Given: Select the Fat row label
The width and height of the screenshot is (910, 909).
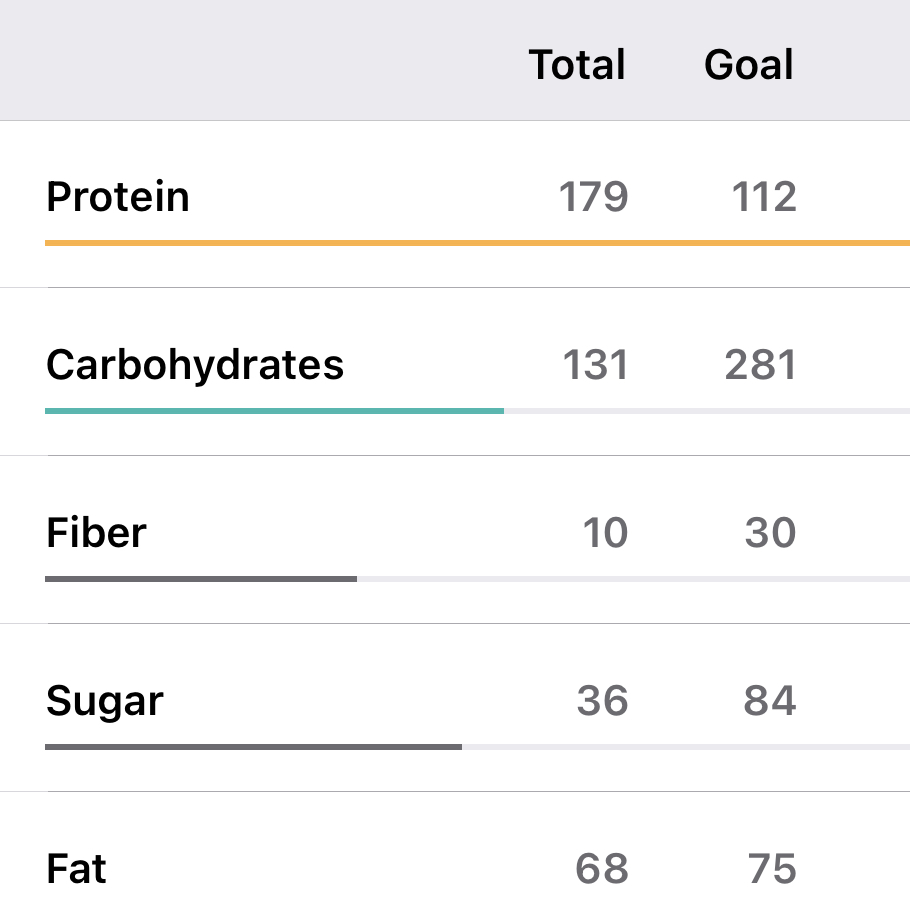Looking at the screenshot, I should 76,869.
